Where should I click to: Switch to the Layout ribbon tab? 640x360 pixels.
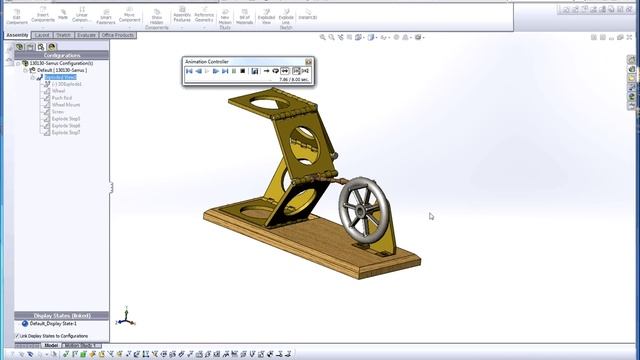(x=42, y=36)
